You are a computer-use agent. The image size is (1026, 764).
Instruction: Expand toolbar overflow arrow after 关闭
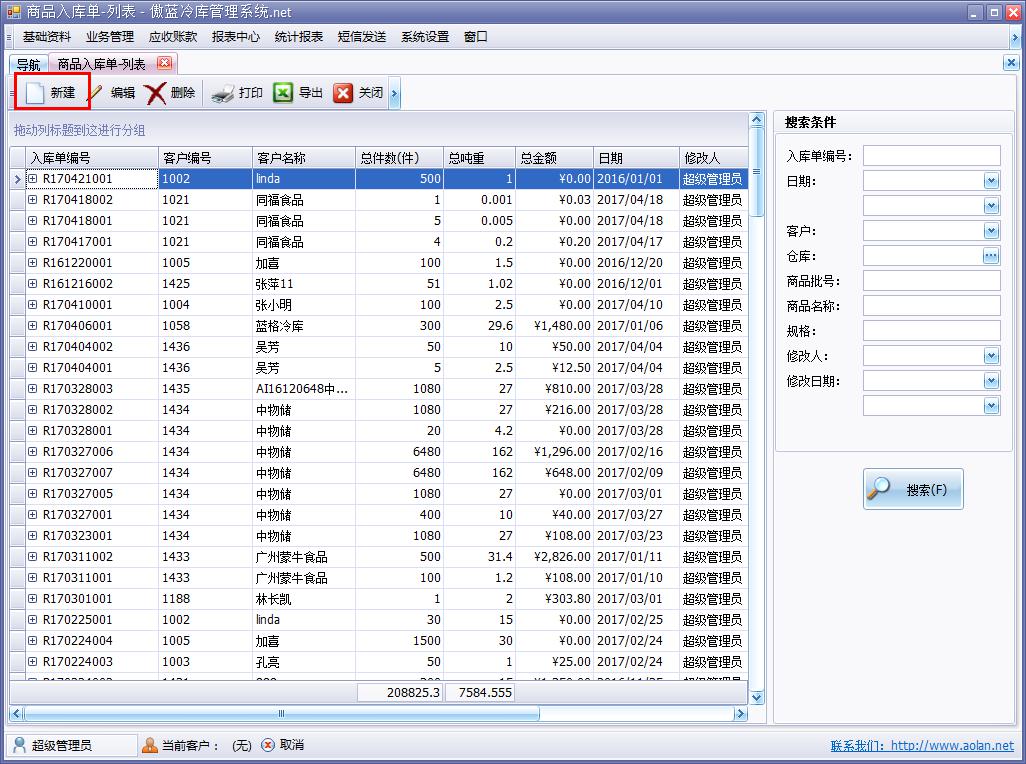[x=395, y=93]
